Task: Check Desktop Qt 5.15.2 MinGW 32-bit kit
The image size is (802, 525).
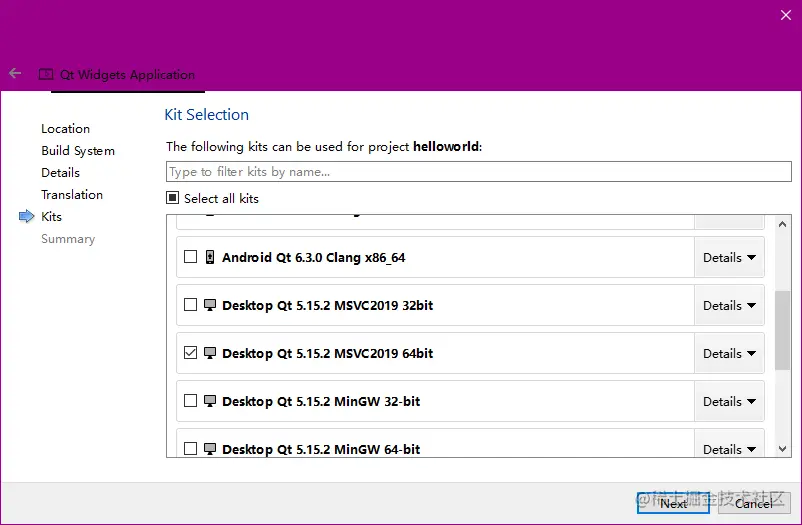Action: tap(190, 400)
